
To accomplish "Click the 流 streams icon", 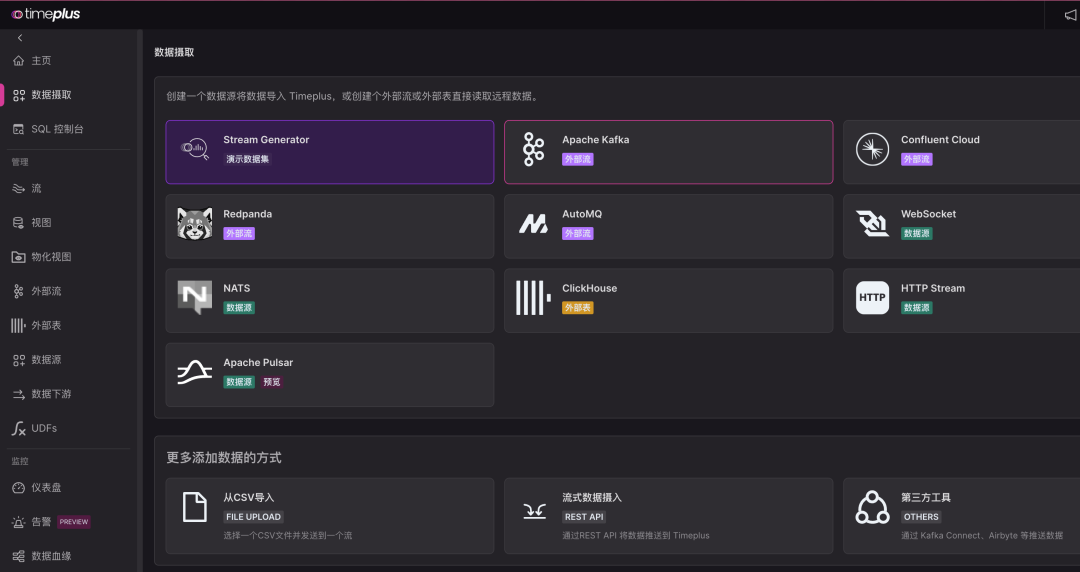I will (x=19, y=188).
